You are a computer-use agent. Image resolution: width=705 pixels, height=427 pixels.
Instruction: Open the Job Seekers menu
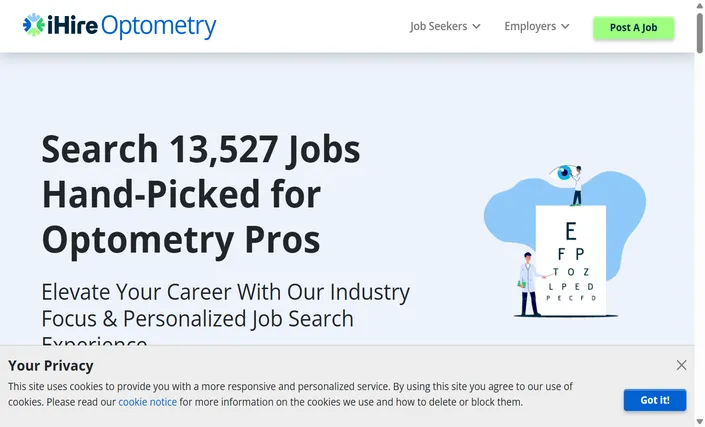(438, 27)
